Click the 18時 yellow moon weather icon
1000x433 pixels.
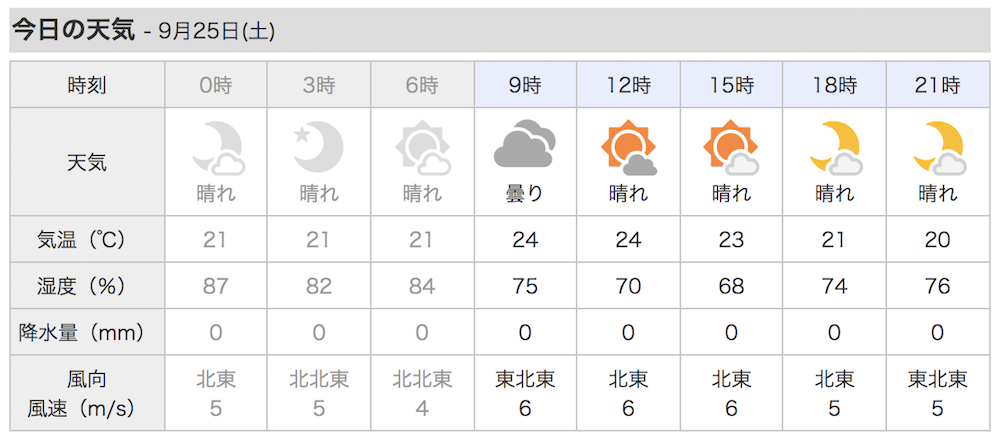pos(836,148)
